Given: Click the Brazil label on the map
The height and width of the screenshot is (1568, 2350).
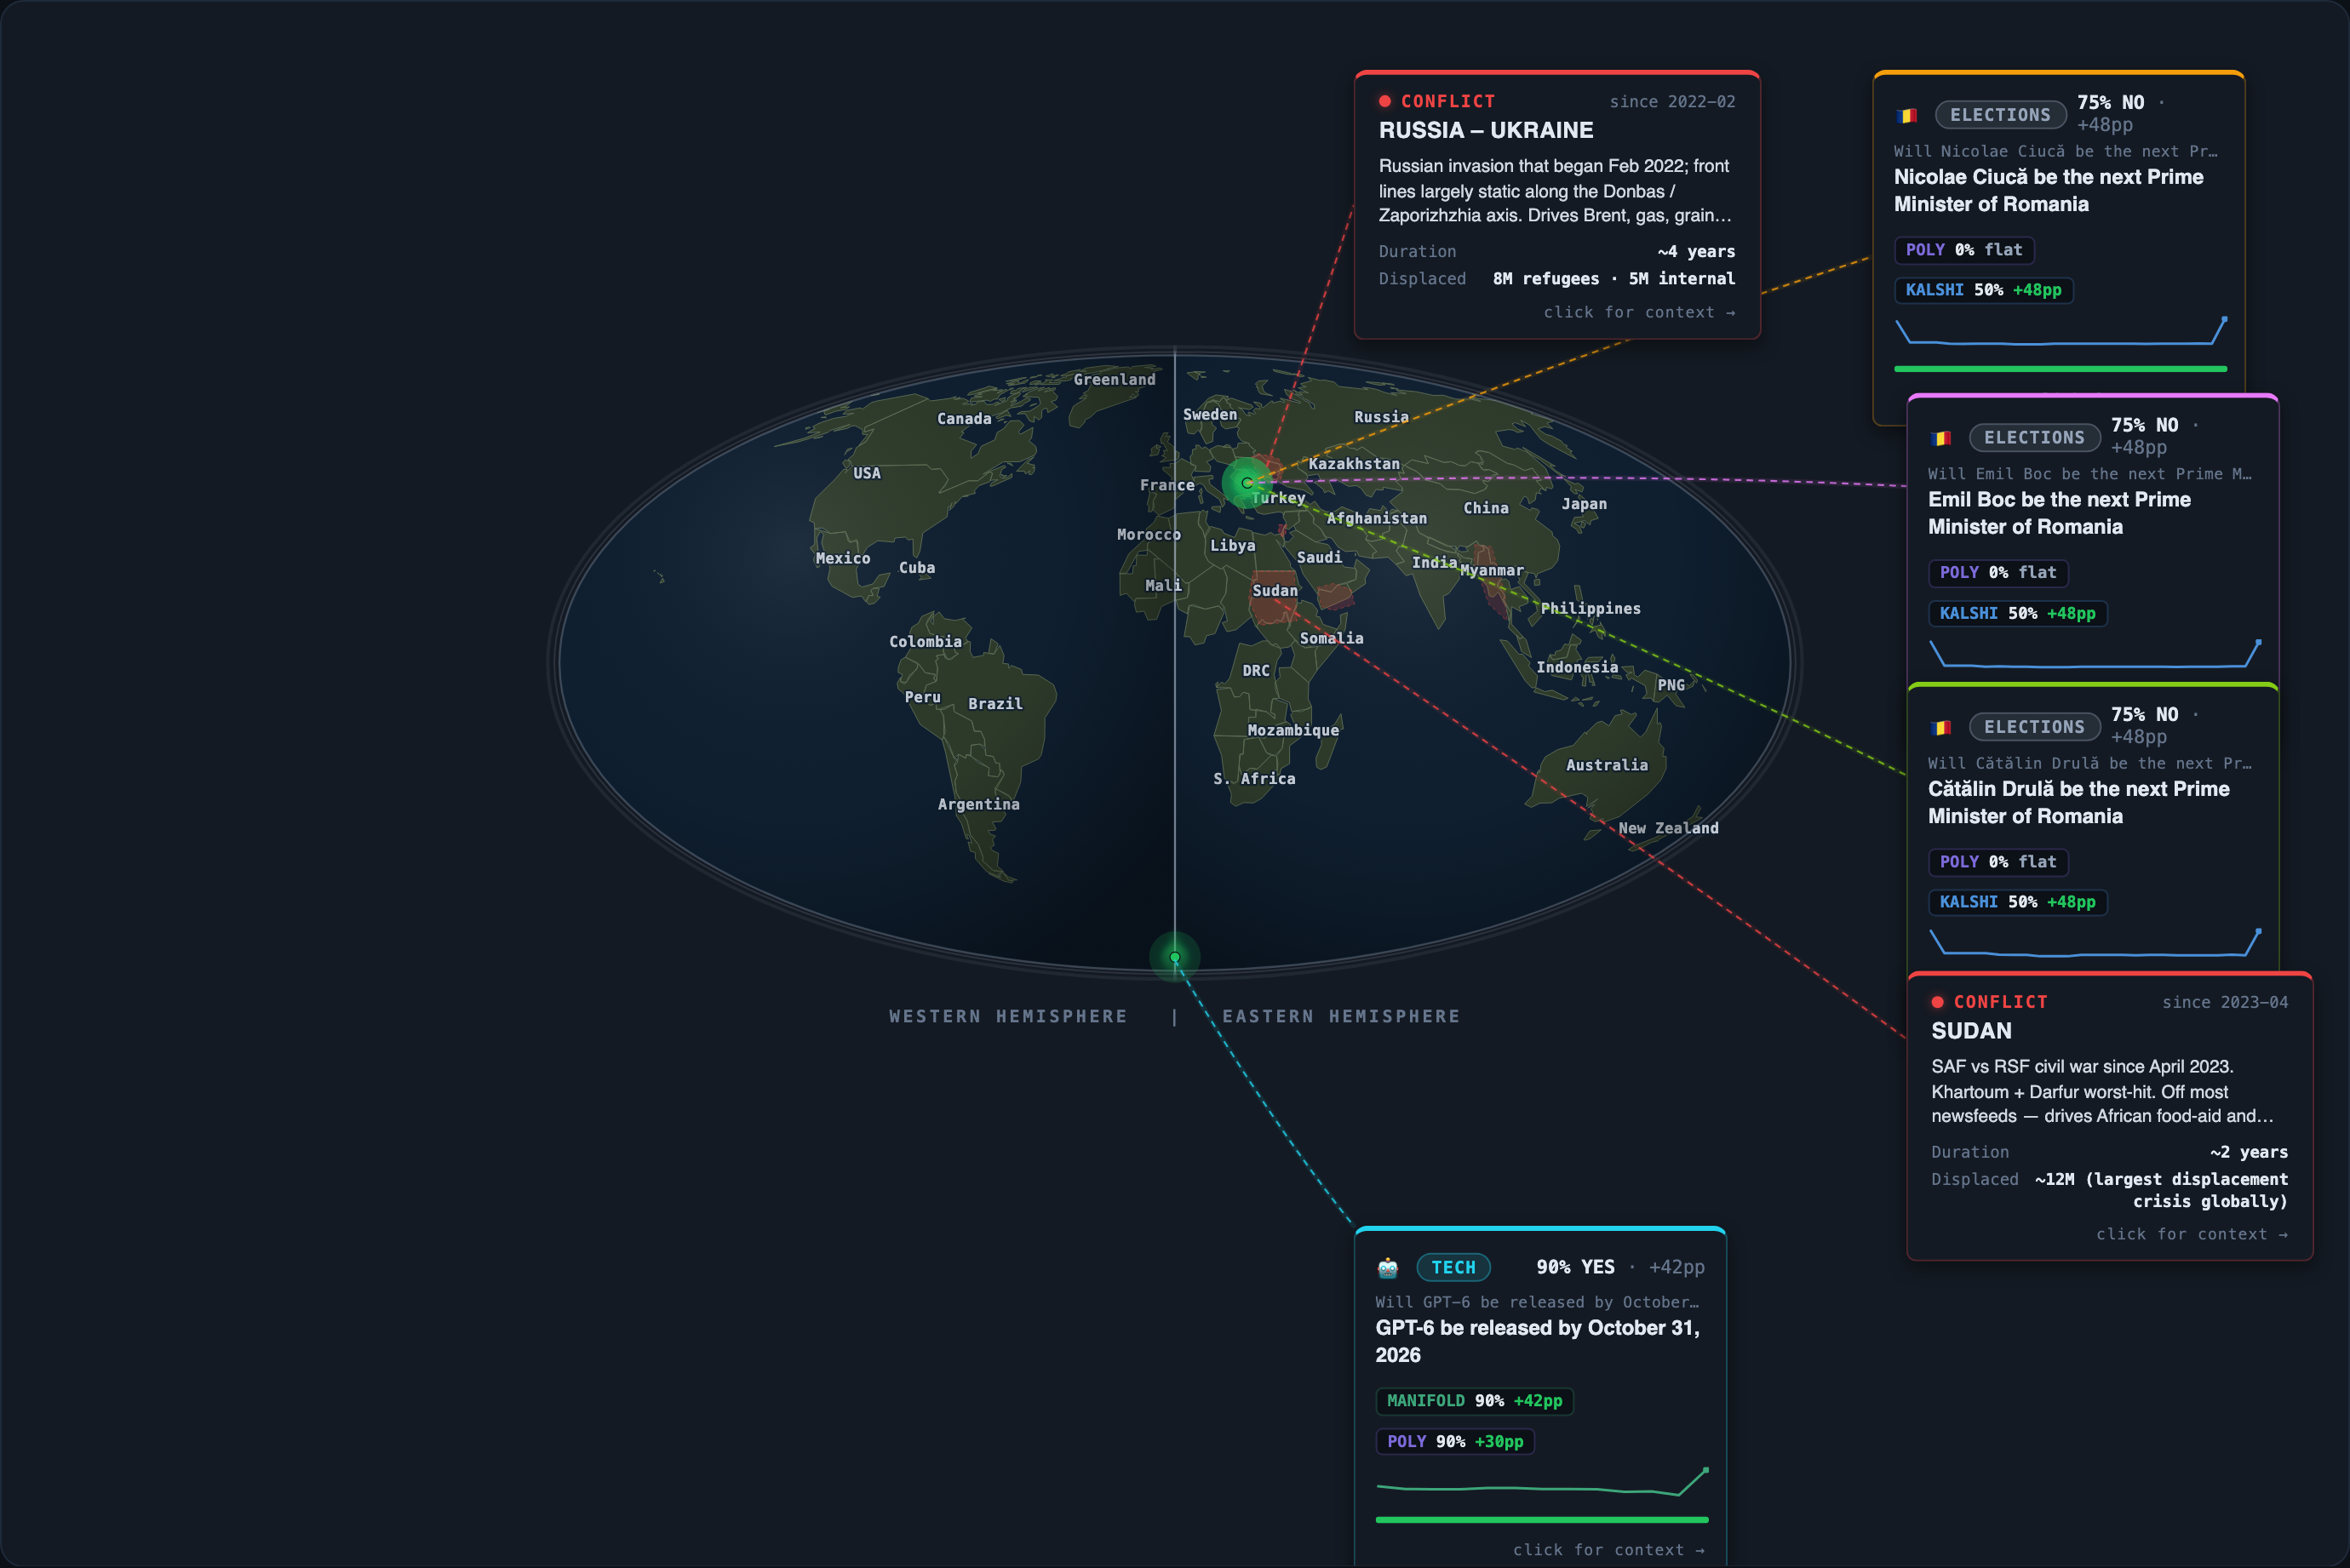Looking at the screenshot, I should click(995, 704).
